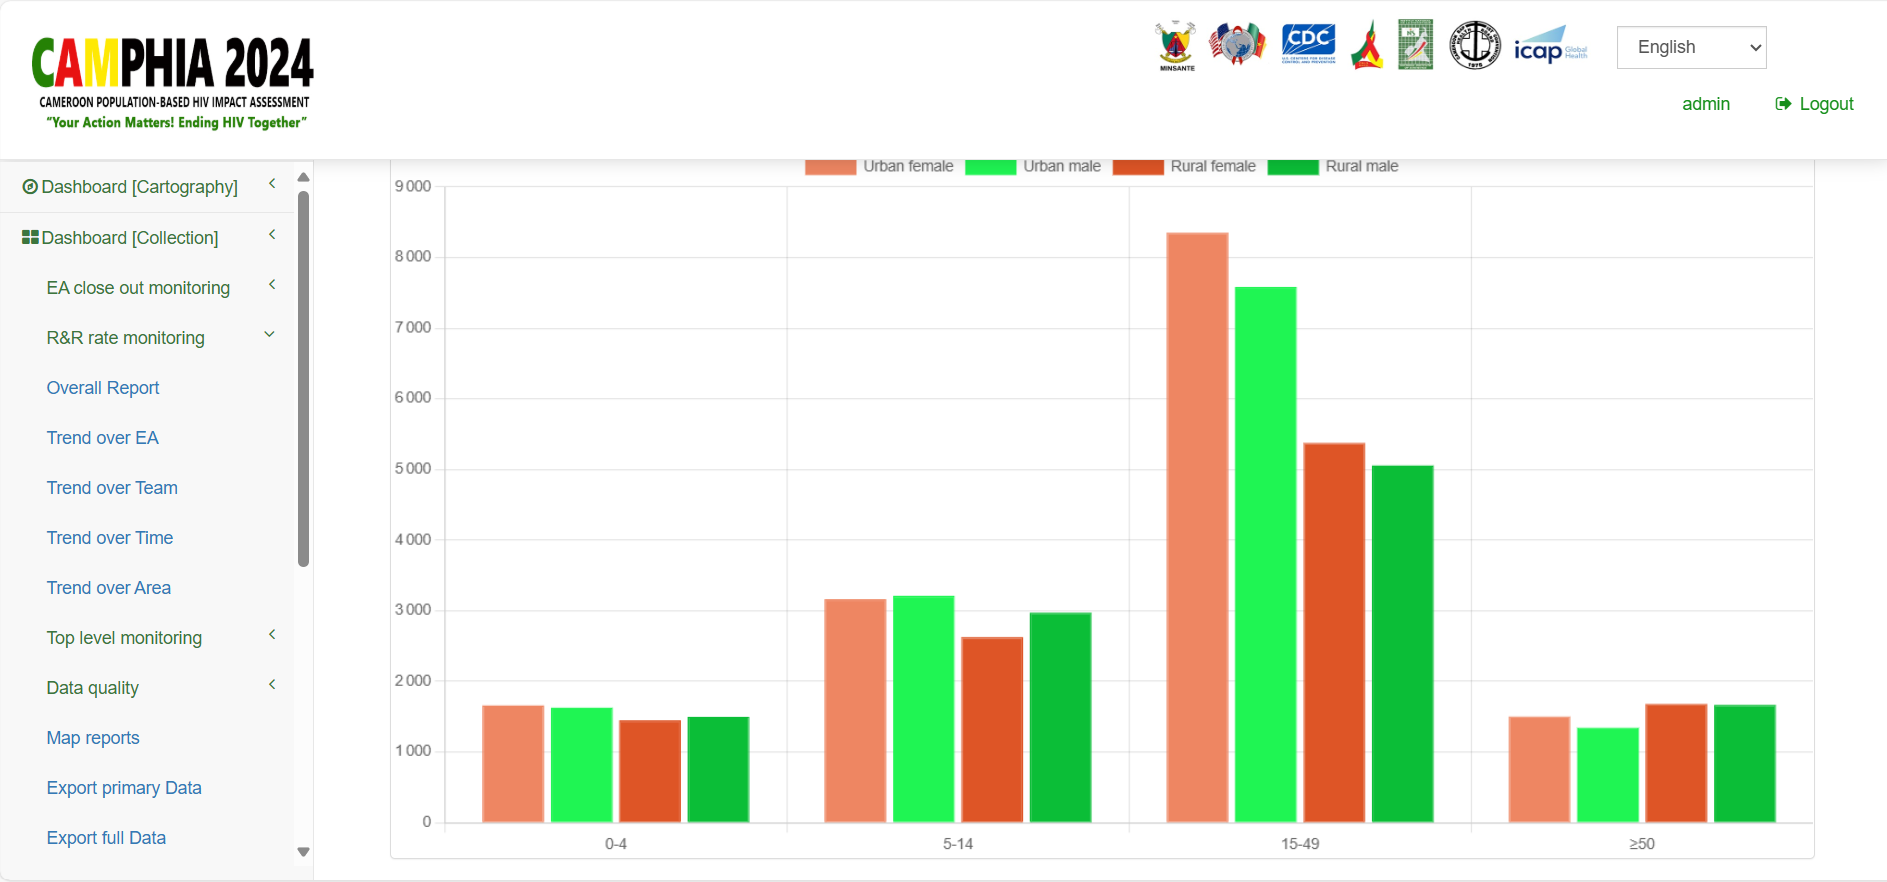Click the Urban female bar for 15-49
1887x882 pixels.
coord(1197,528)
